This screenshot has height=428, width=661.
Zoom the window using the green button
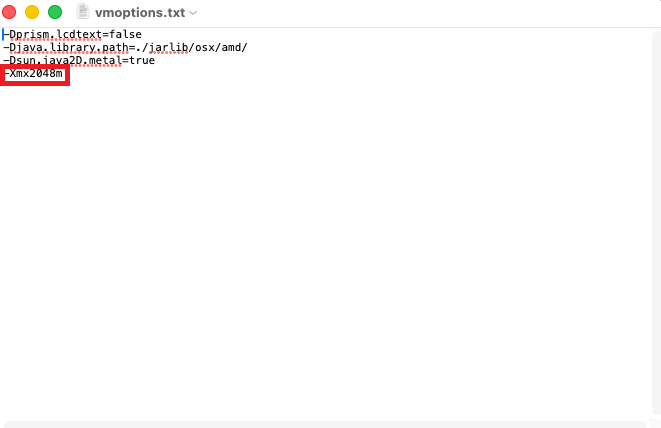click(54, 12)
